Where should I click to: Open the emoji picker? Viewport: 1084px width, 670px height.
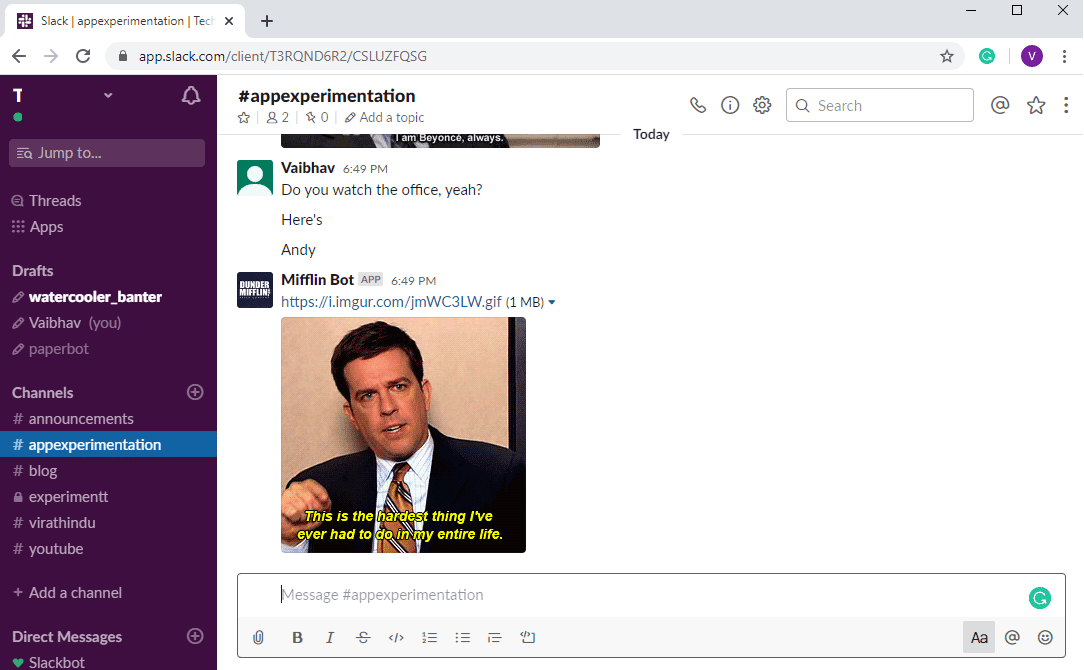click(1045, 638)
